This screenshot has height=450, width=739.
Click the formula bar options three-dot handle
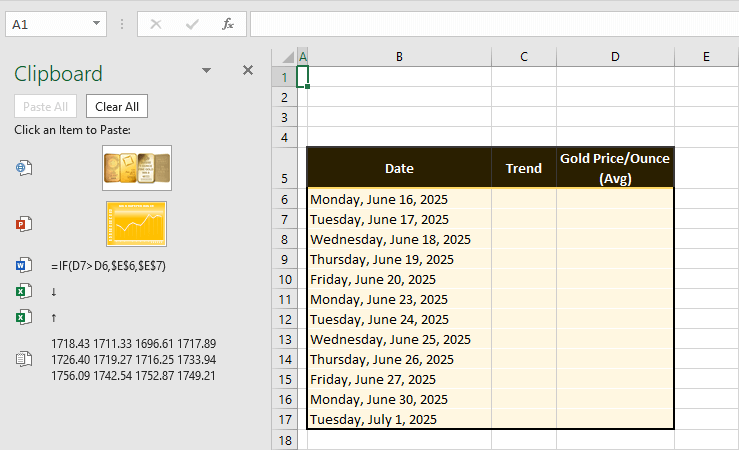[122, 24]
